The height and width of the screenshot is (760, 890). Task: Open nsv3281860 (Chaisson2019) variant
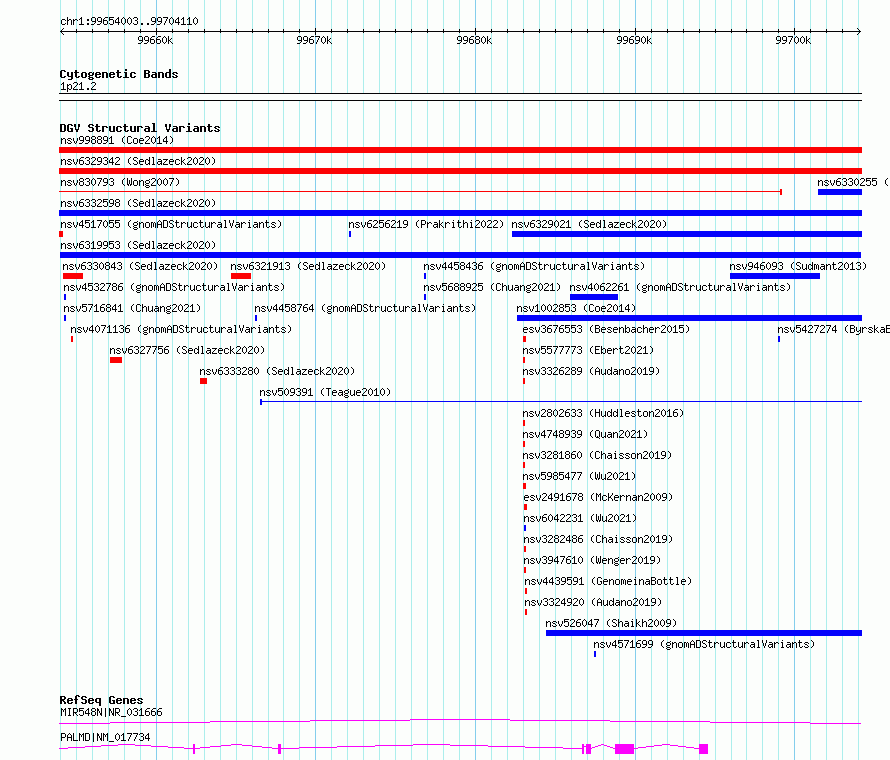[597, 455]
